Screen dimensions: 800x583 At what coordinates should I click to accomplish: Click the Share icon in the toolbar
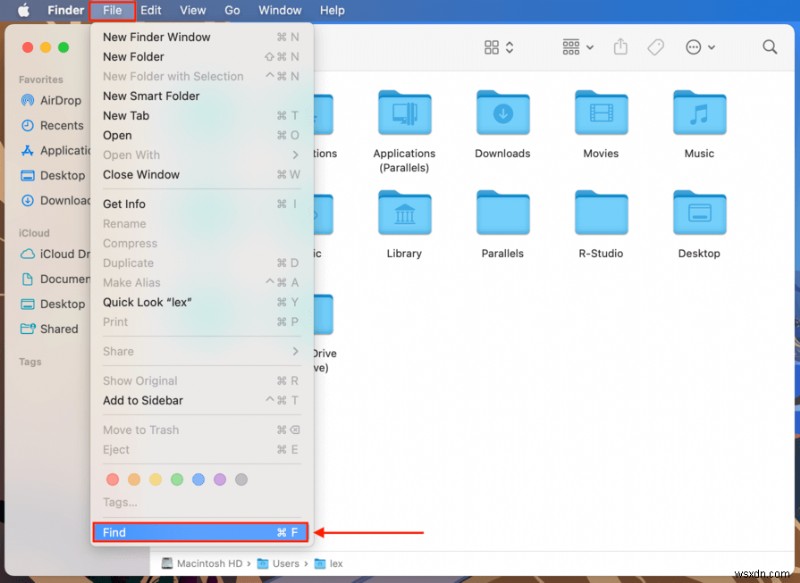tap(619, 46)
